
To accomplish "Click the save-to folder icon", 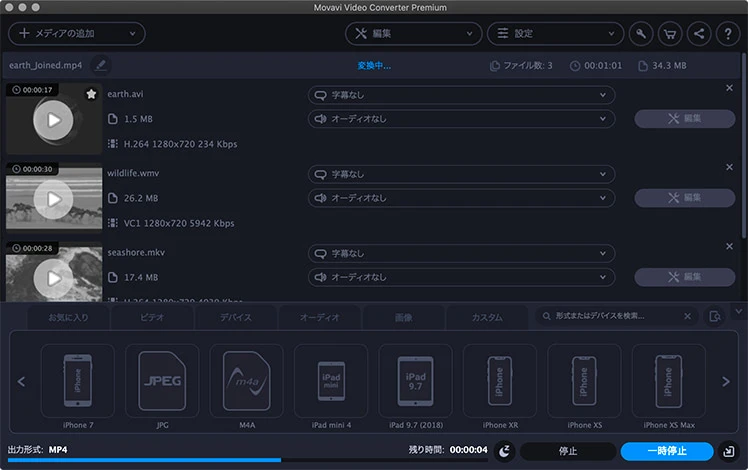I will click(x=728, y=451).
